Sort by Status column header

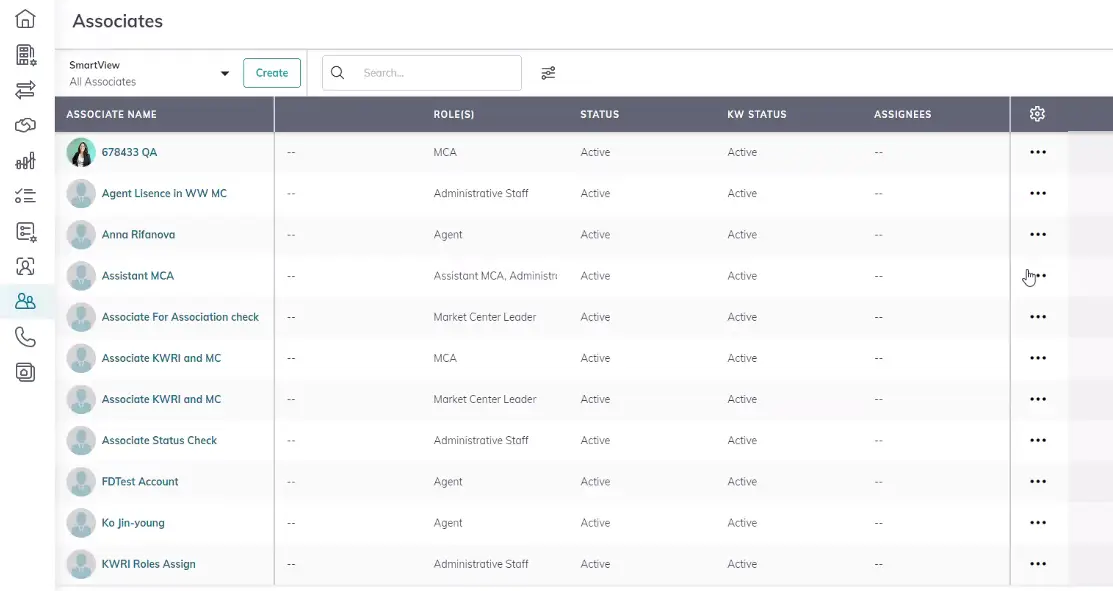(600, 114)
